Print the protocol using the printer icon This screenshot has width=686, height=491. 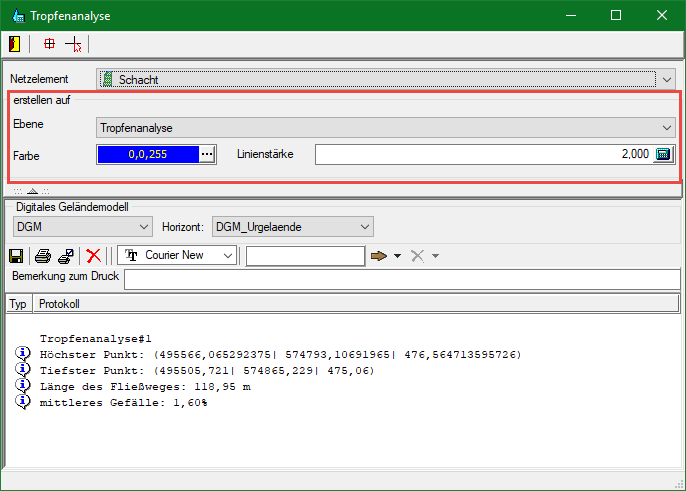tap(43, 256)
